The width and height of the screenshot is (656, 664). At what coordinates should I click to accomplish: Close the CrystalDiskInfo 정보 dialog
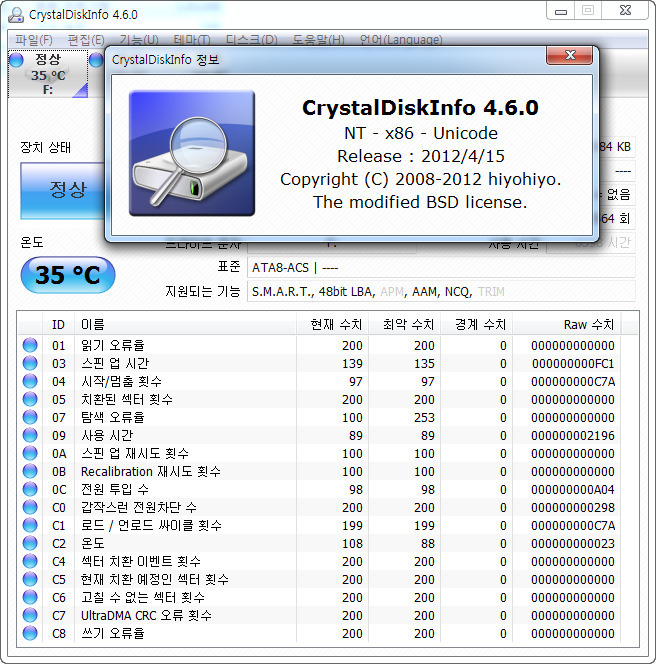(x=570, y=55)
